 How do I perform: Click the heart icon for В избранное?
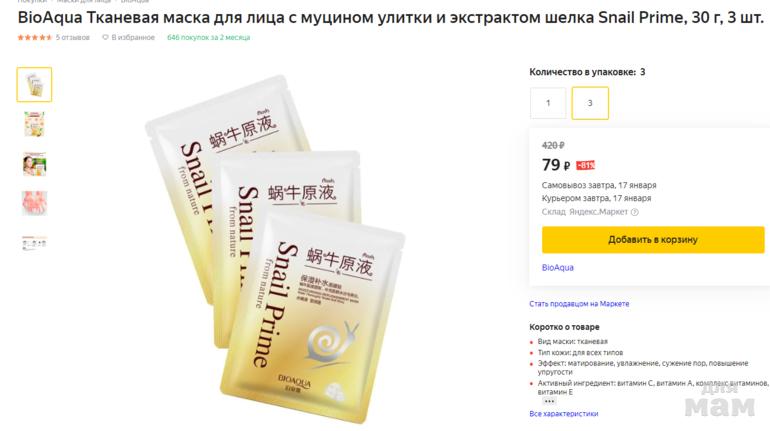point(105,37)
